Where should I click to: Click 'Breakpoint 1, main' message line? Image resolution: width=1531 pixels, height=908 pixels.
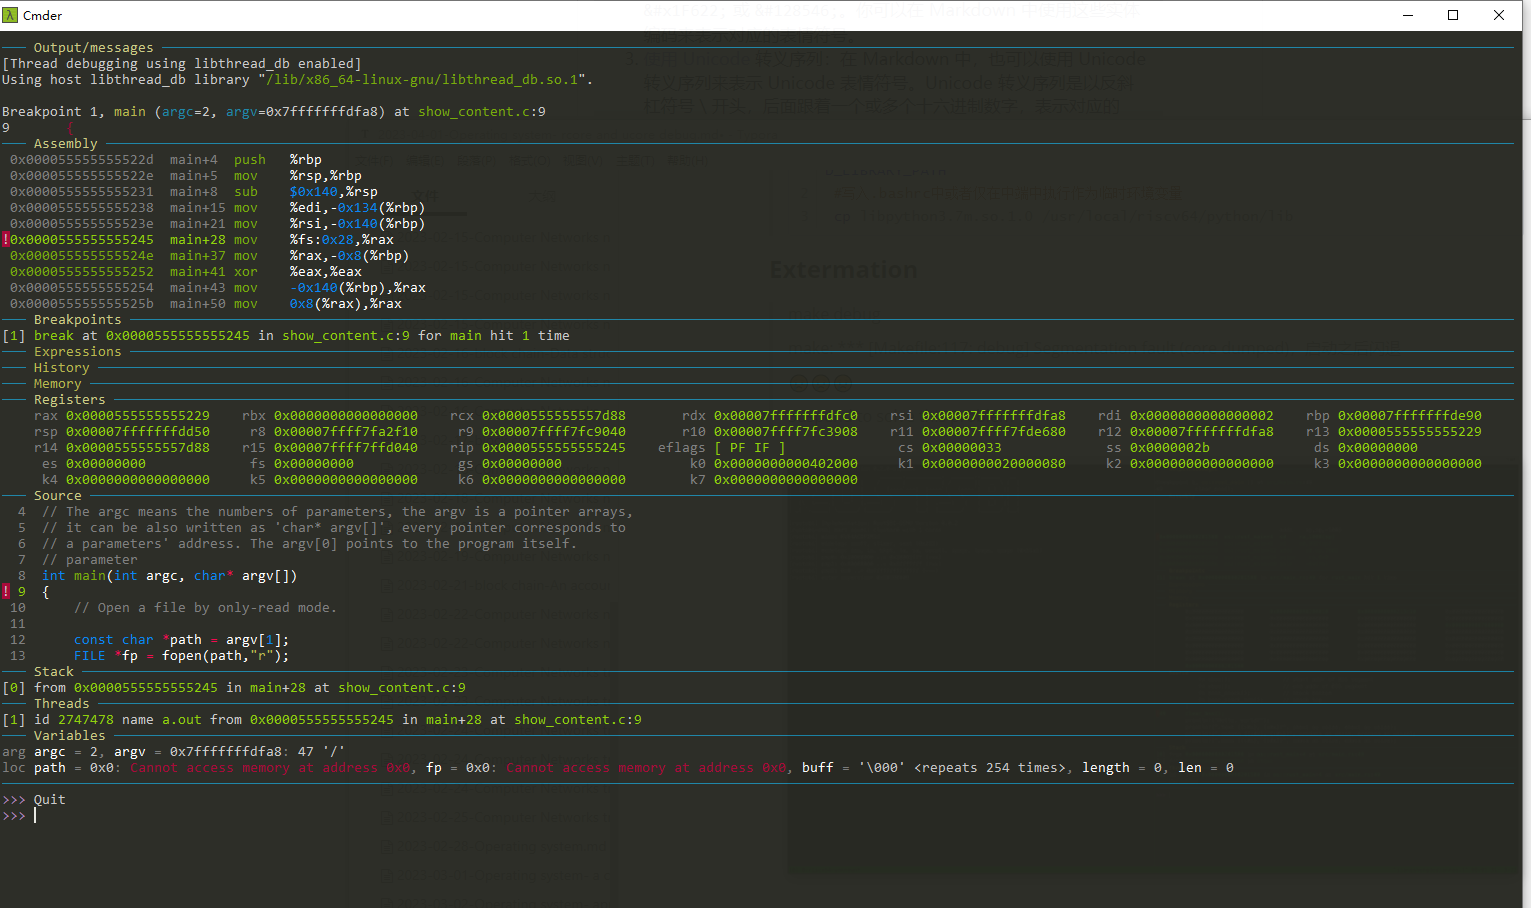(274, 112)
